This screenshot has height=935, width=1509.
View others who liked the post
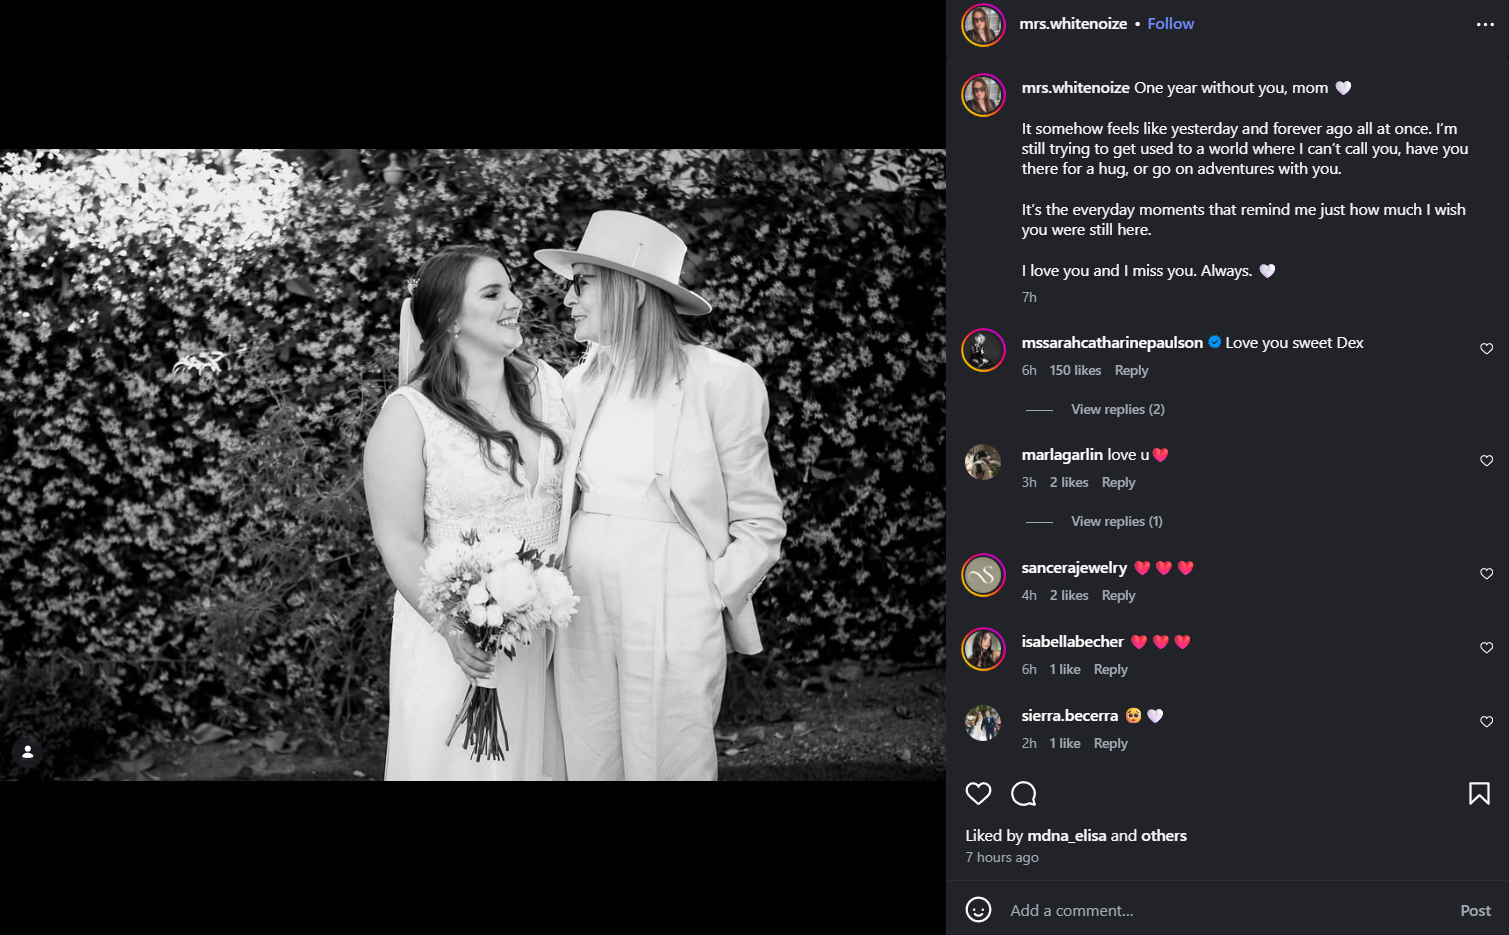[1164, 836]
